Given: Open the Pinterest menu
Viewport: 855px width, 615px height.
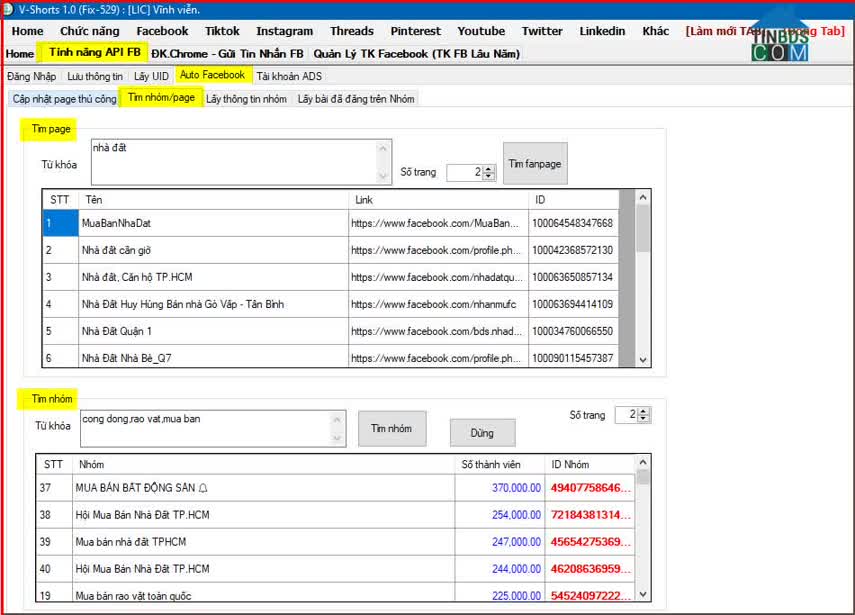Looking at the screenshot, I should tap(416, 31).
